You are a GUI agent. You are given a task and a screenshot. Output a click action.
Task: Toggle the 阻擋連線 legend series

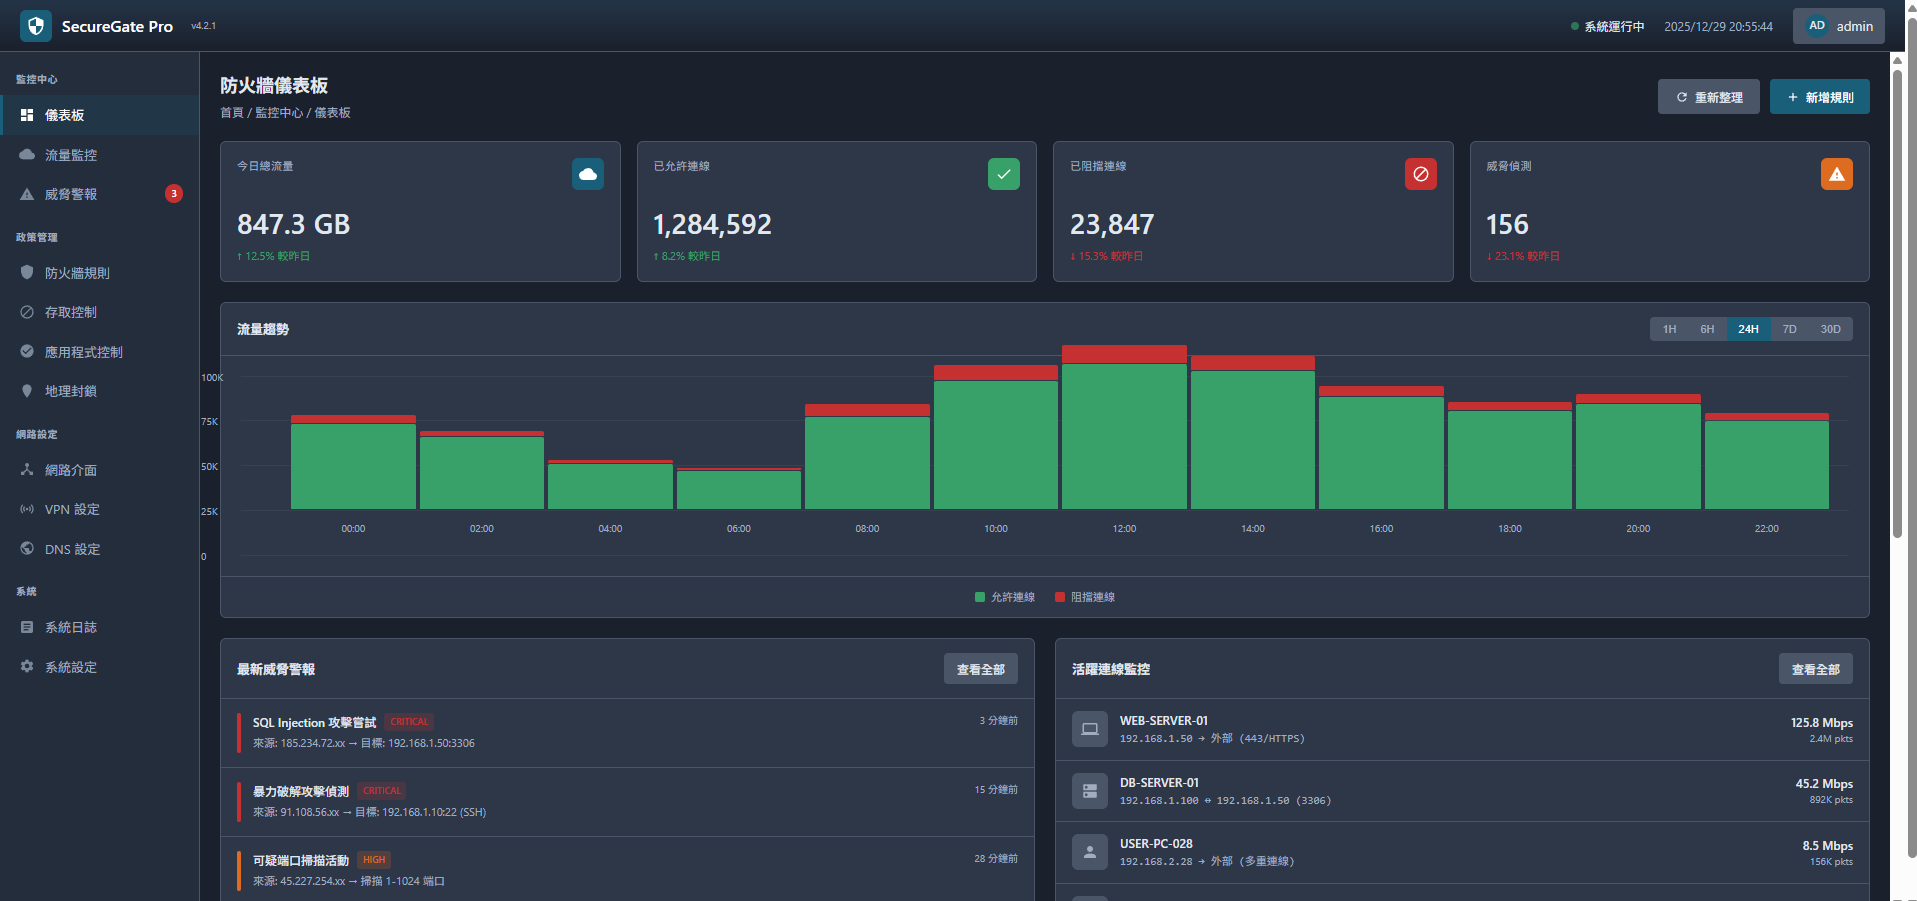pos(1085,597)
